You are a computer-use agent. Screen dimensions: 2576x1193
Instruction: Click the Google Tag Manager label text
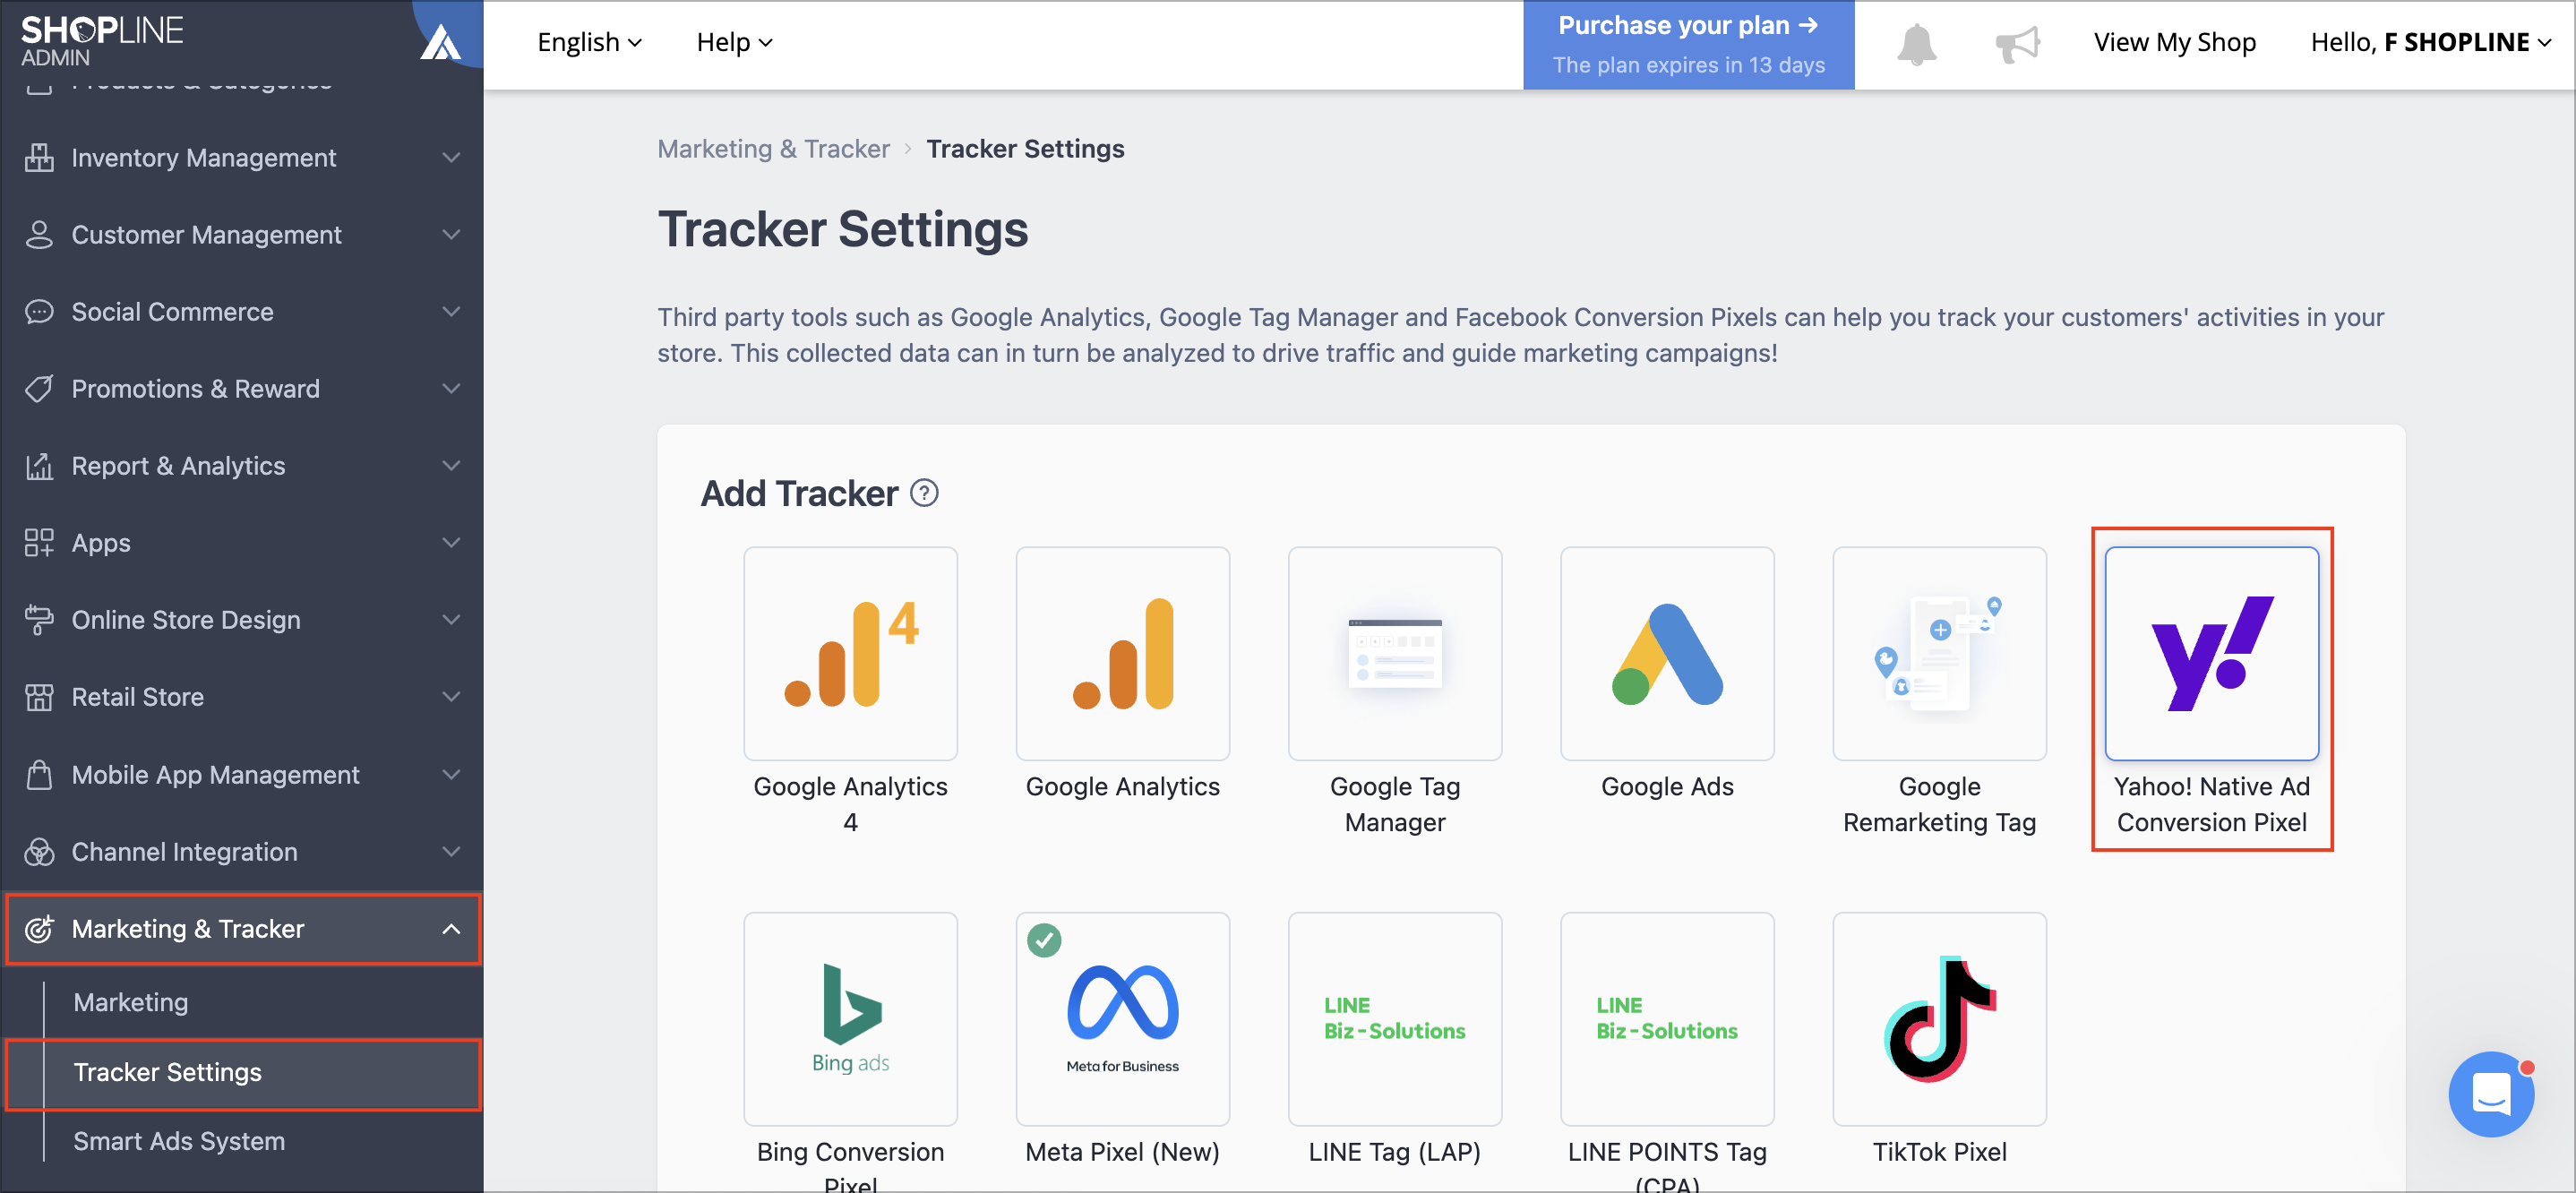[x=1394, y=803]
